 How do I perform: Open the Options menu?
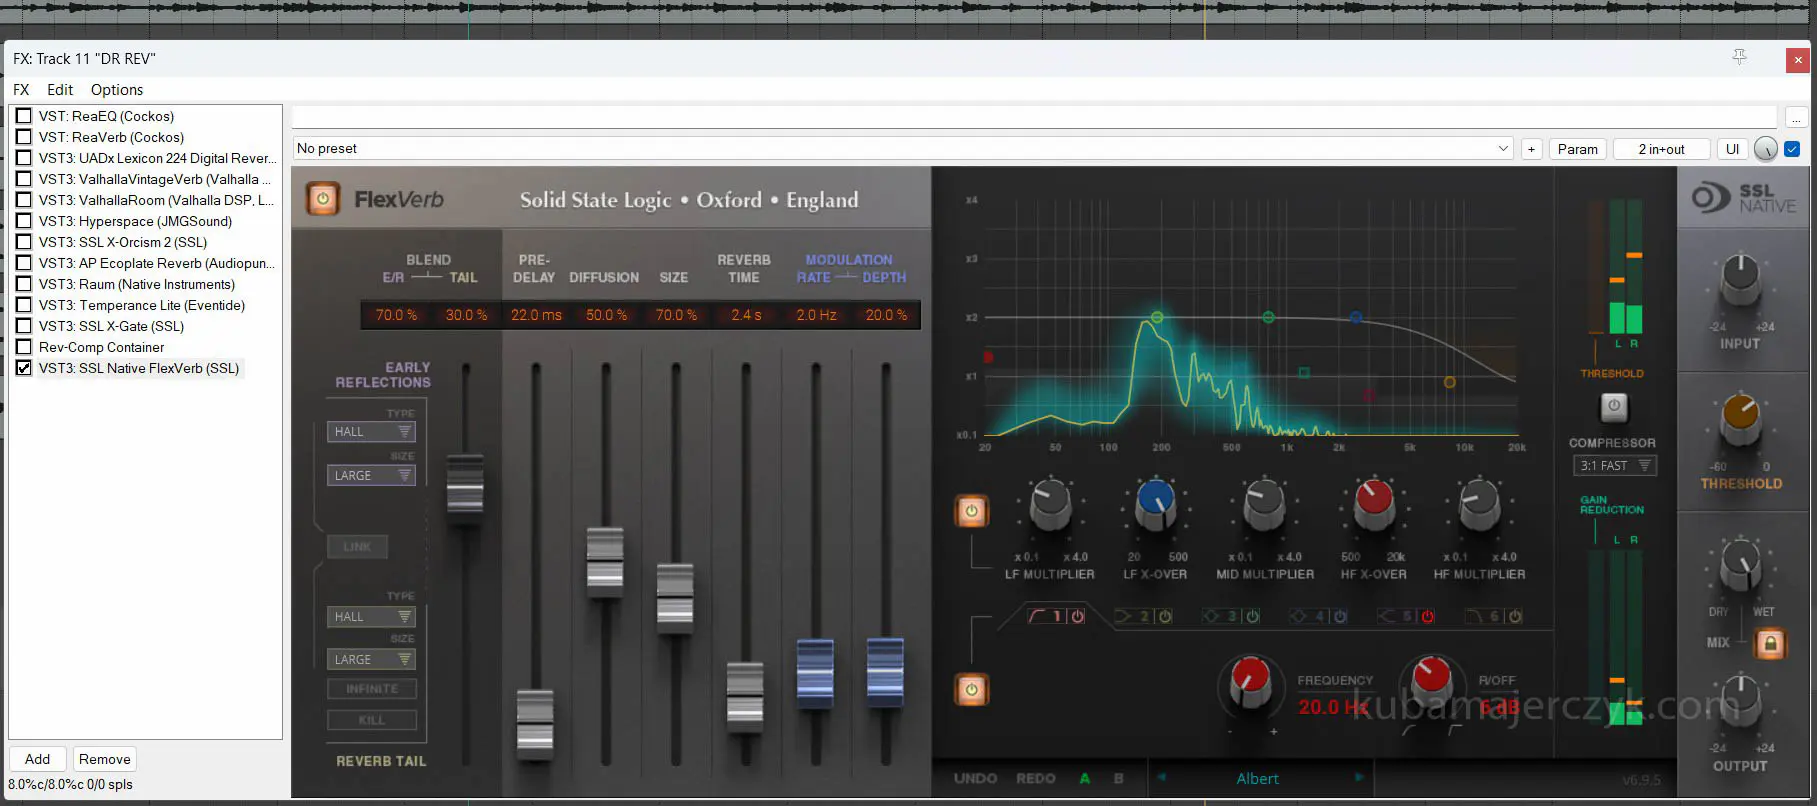116,90
